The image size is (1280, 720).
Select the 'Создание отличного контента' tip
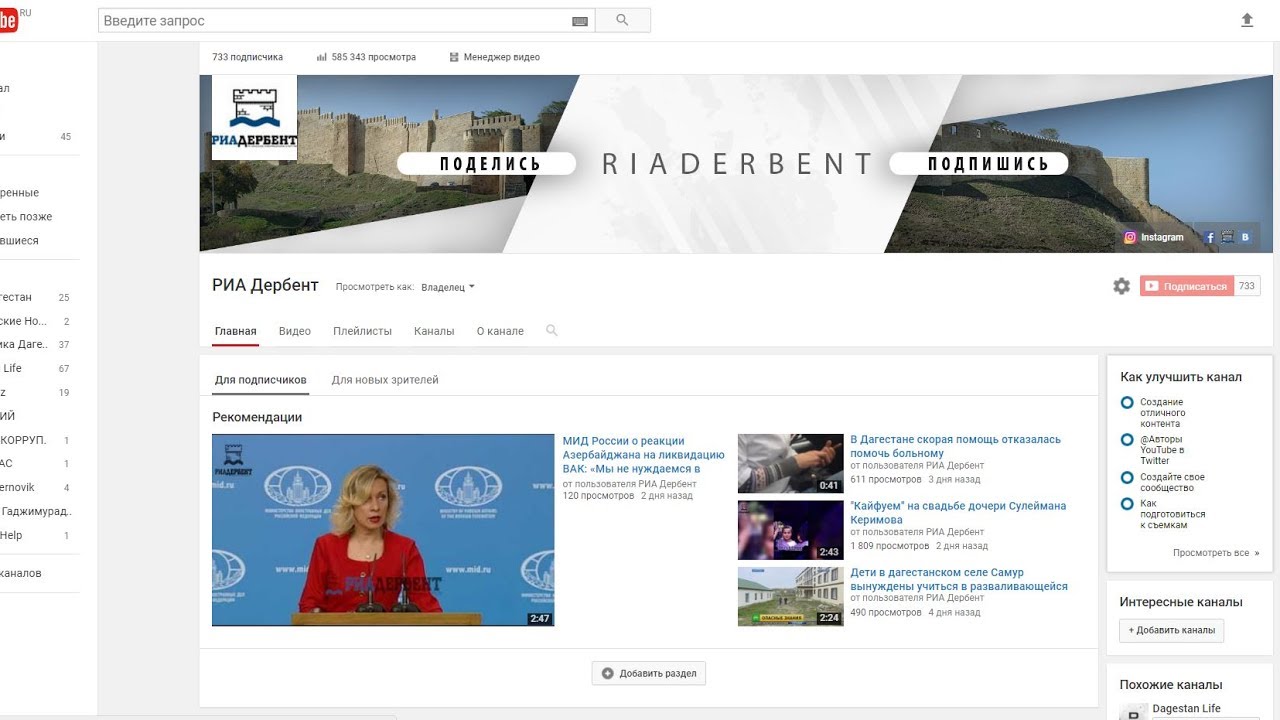[x=1162, y=413]
